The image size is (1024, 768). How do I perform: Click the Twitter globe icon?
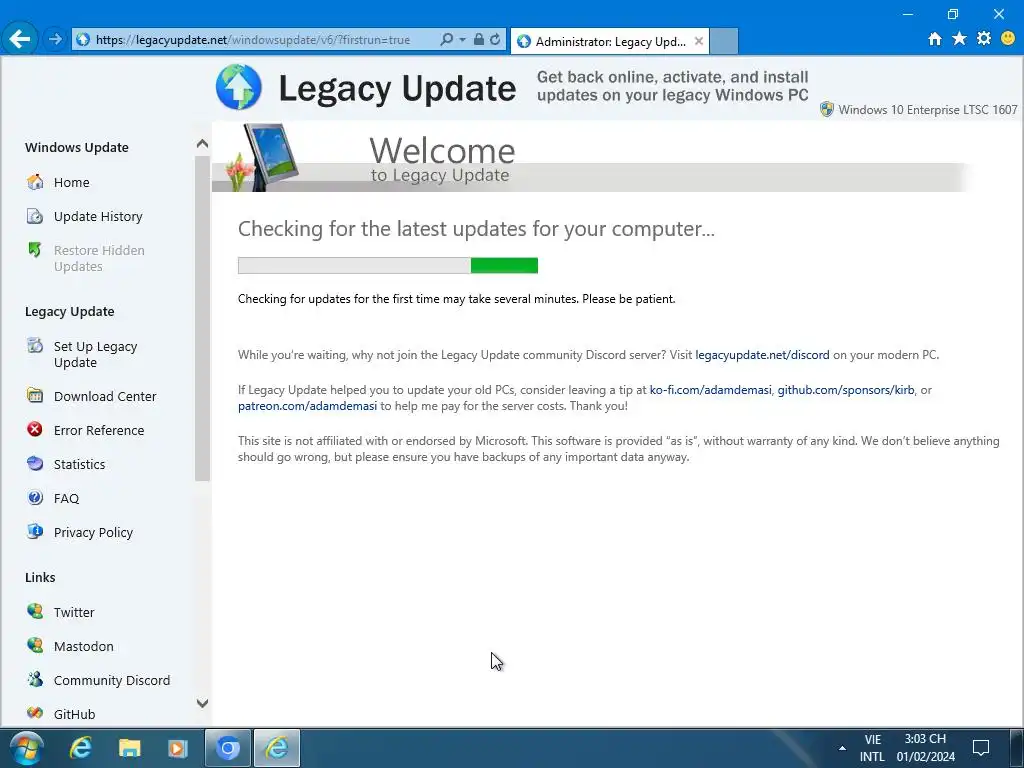tap(35, 611)
